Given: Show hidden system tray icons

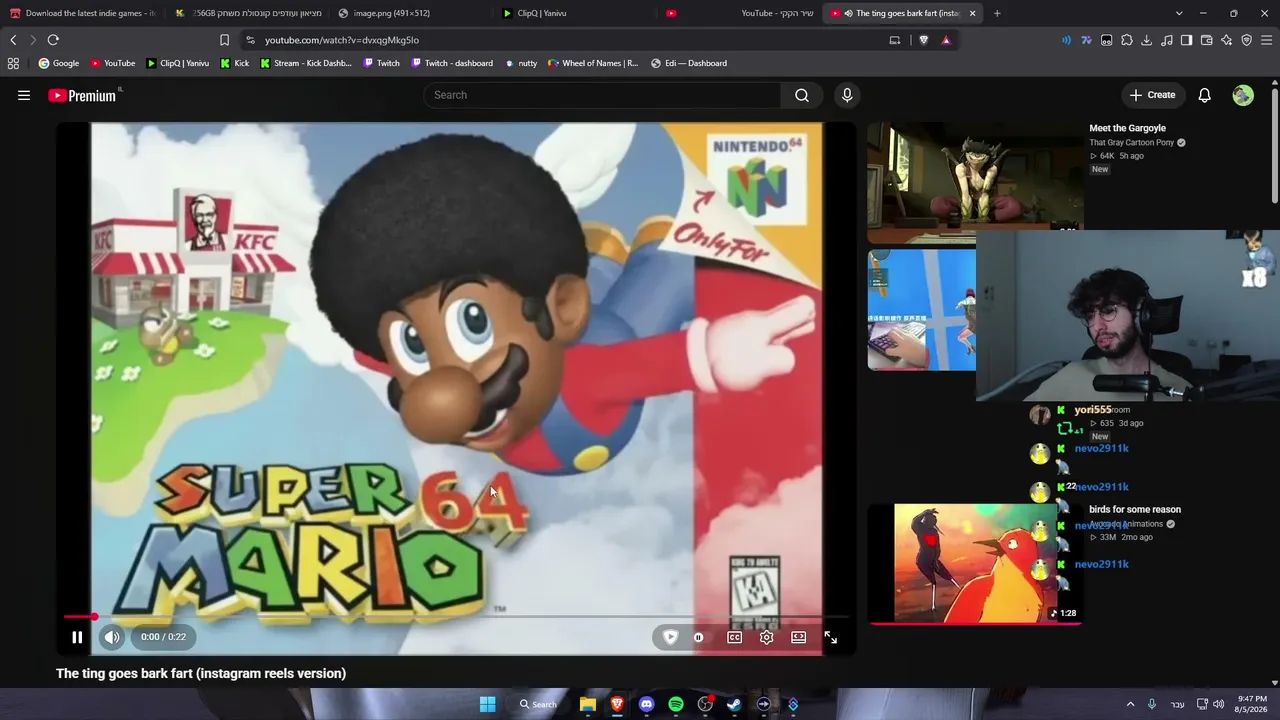Looking at the screenshot, I should (x=1130, y=704).
